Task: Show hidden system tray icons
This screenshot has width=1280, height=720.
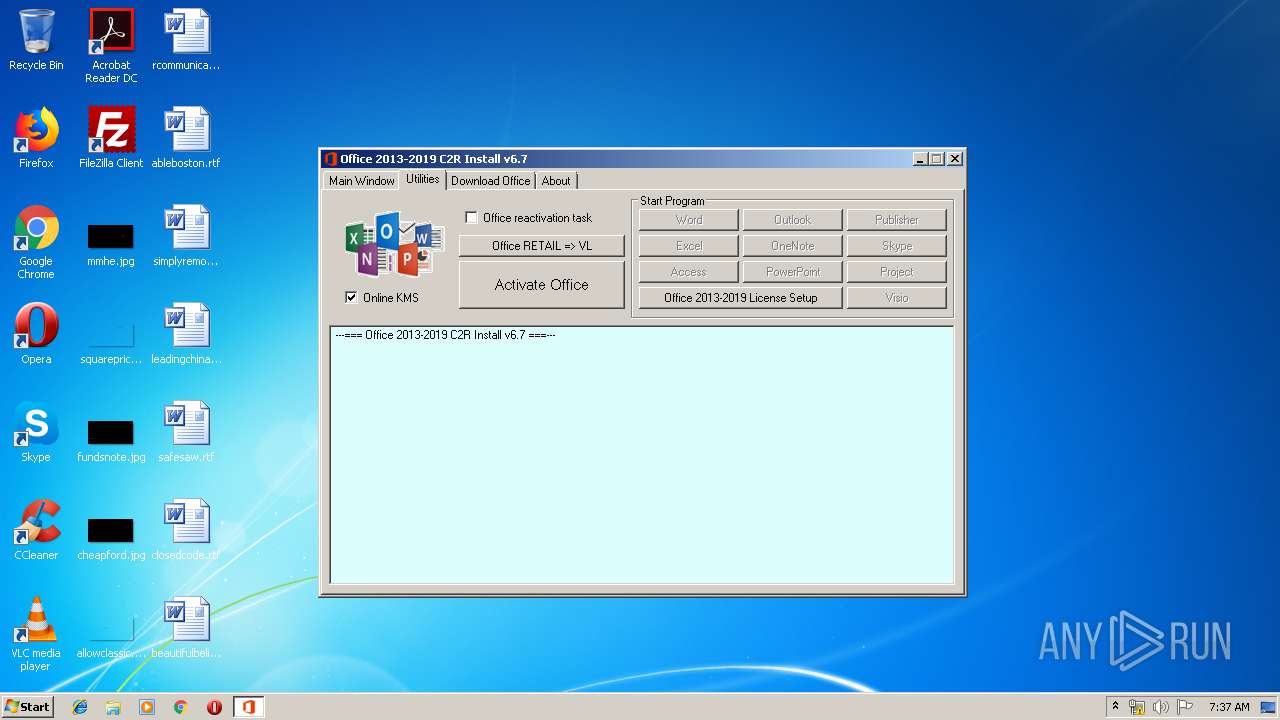Action: click(1115, 707)
